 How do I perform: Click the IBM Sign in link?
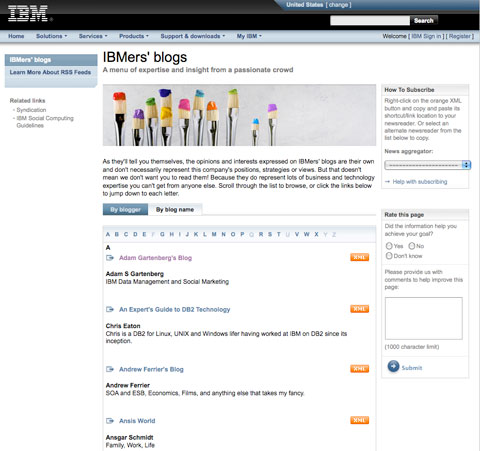(x=426, y=36)
